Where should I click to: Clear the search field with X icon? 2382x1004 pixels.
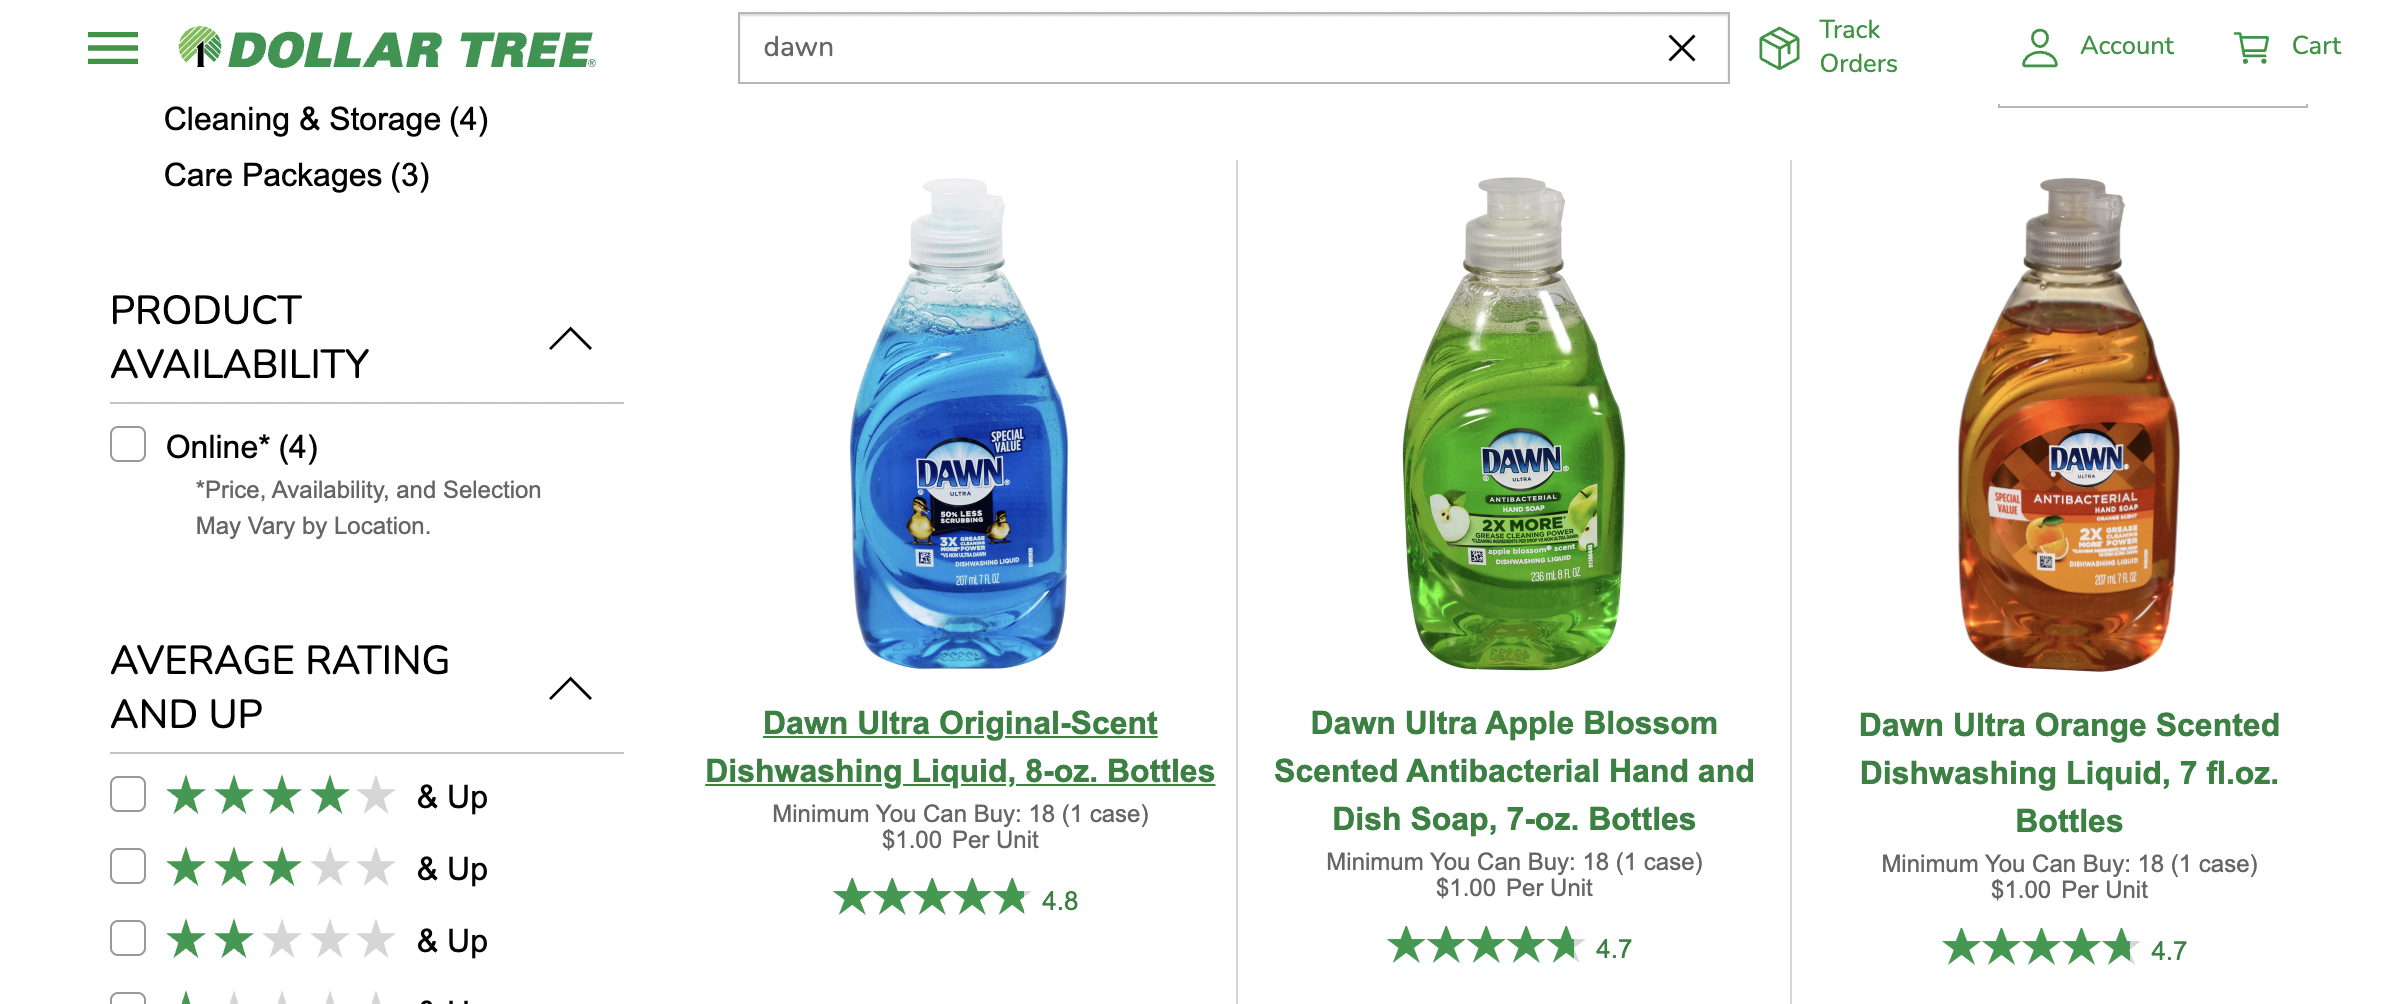point(1681,48)
